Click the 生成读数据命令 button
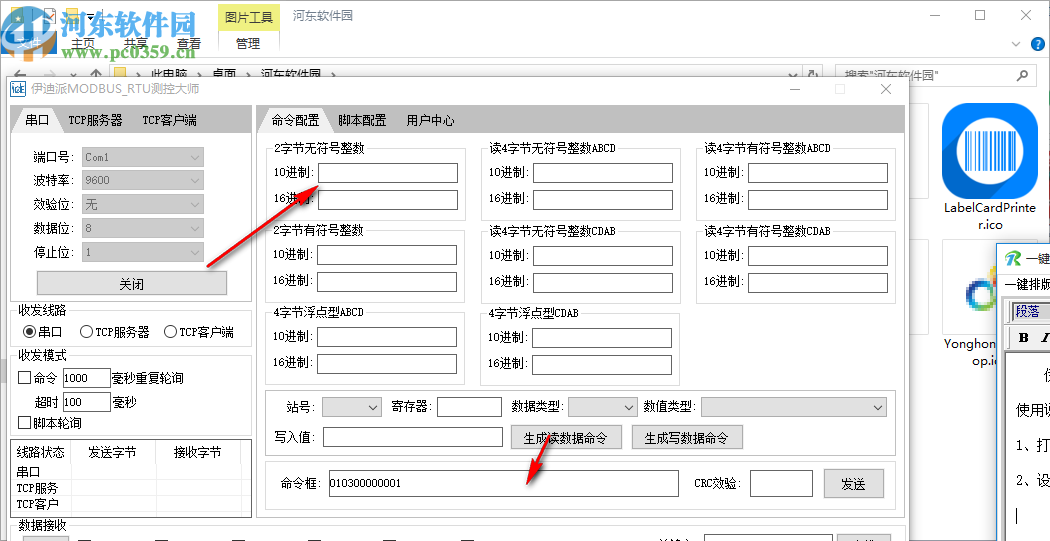 pos(566,438)
